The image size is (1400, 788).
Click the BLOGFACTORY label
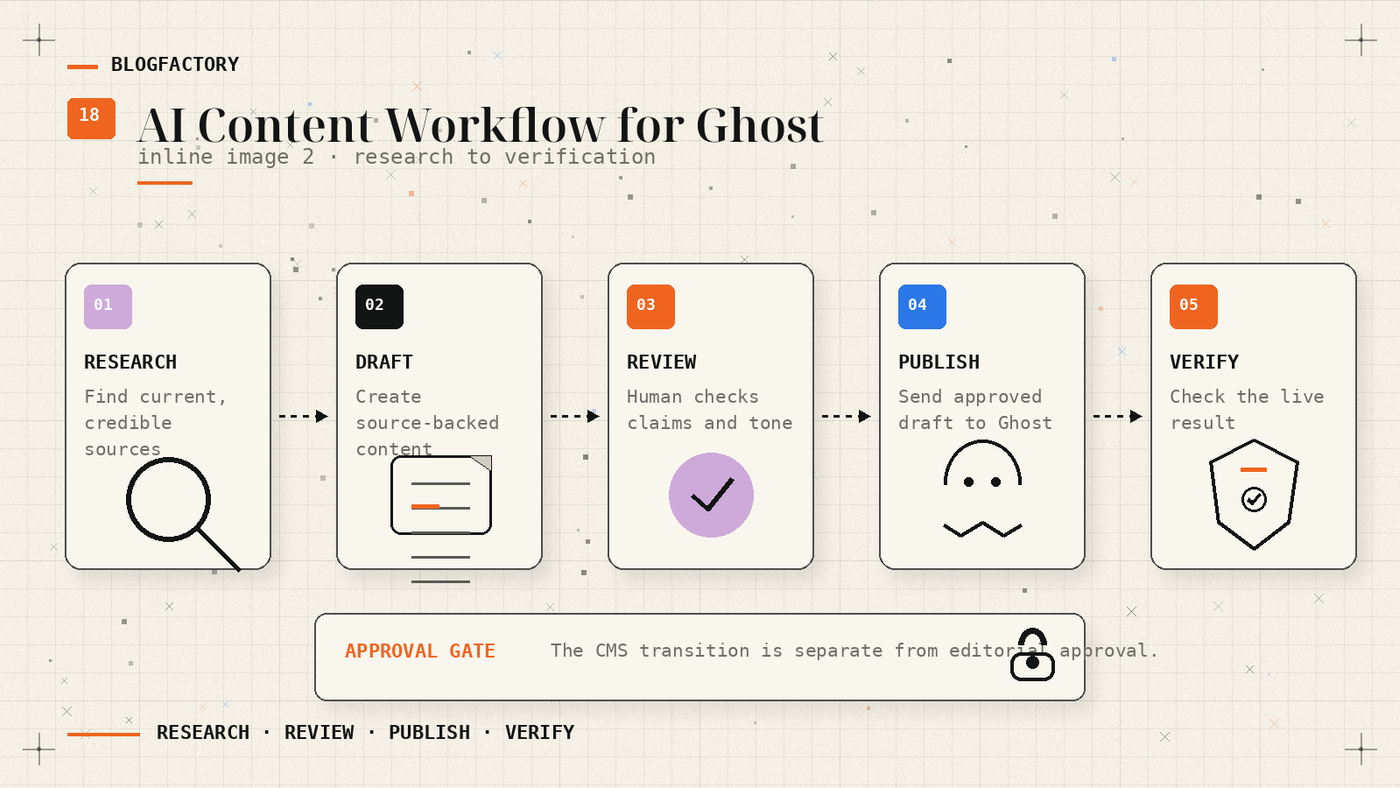(x=175, y=65)
